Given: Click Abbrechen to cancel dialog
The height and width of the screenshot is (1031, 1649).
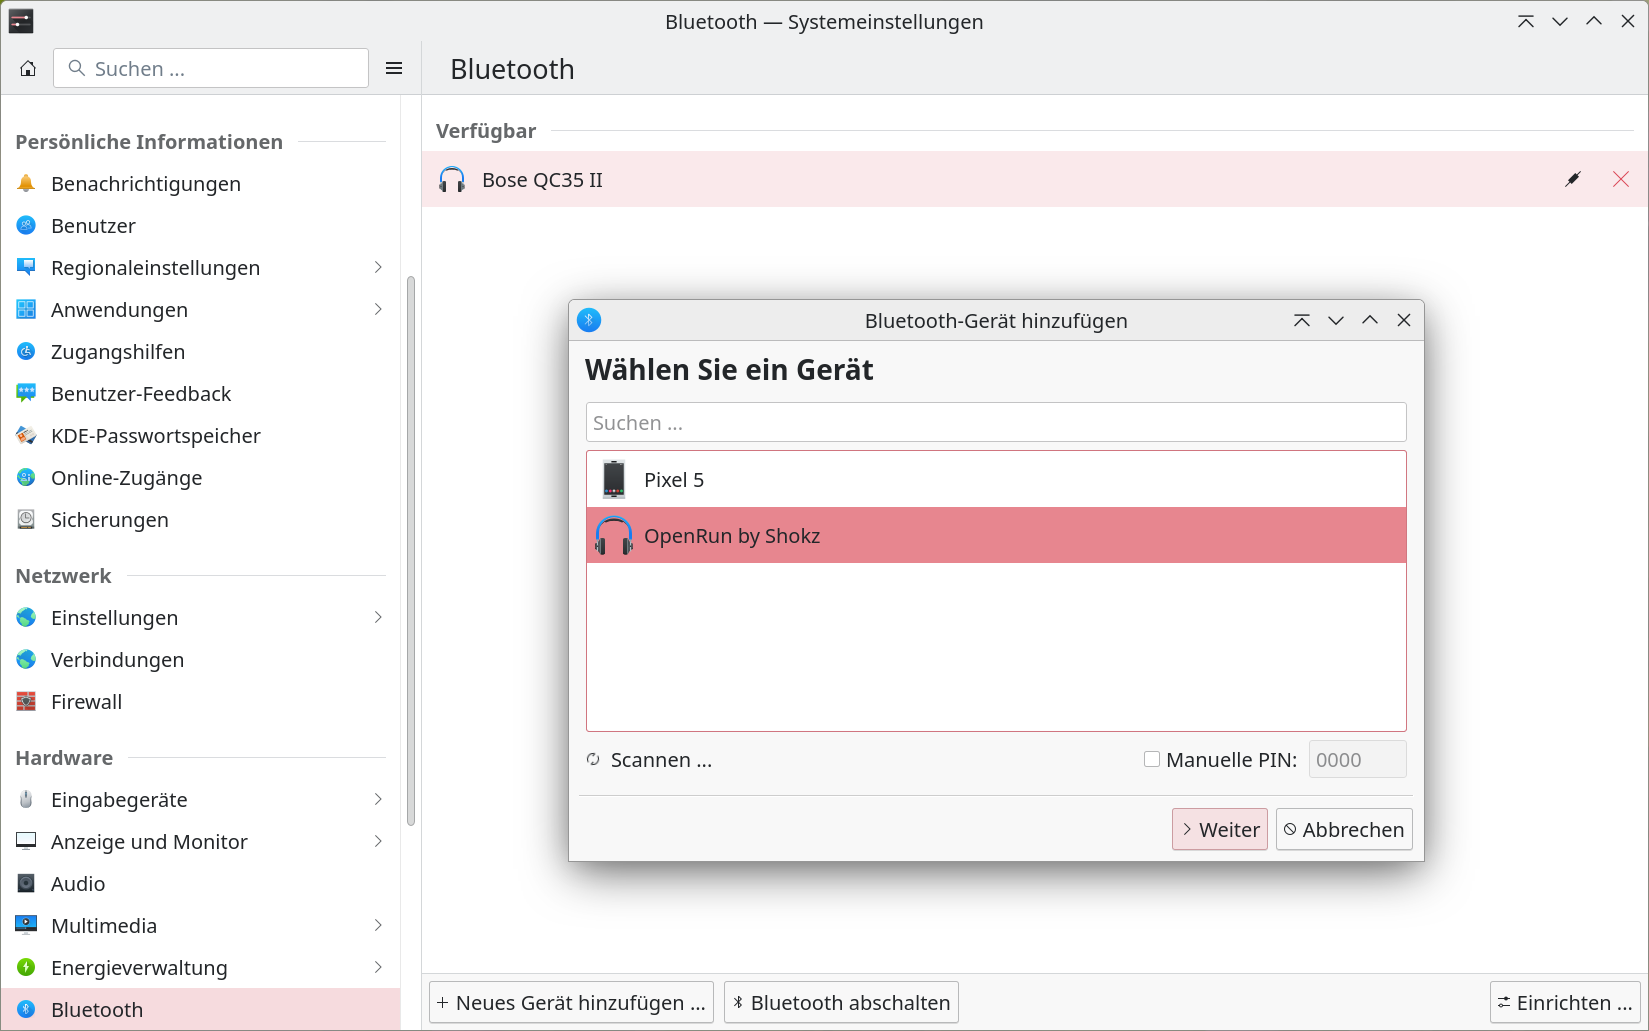Looking at the screenshot, I should click(1344, 829).
